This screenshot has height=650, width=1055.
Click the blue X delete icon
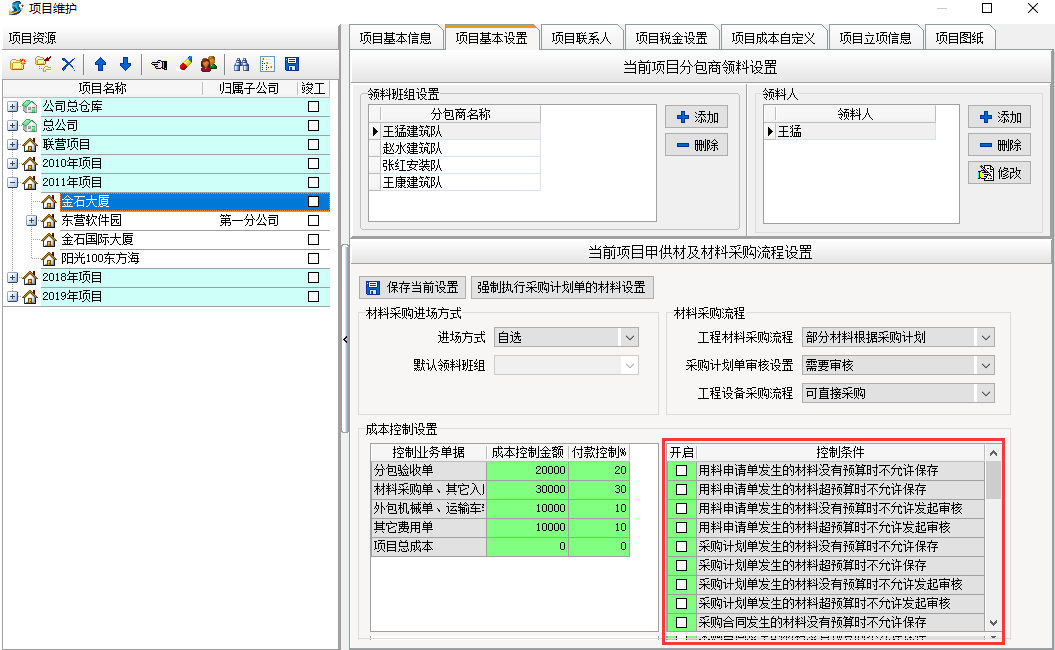68,64
